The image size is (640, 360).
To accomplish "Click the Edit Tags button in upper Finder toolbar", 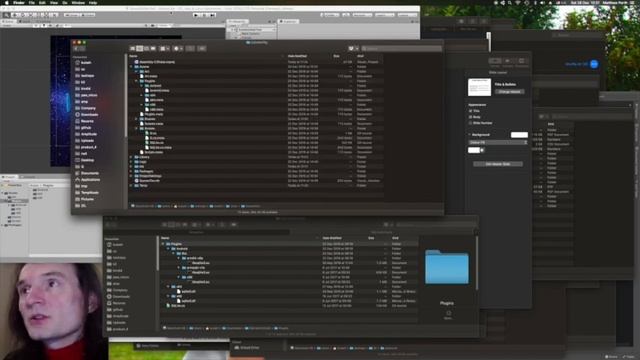I will click(x=202, y=49).
